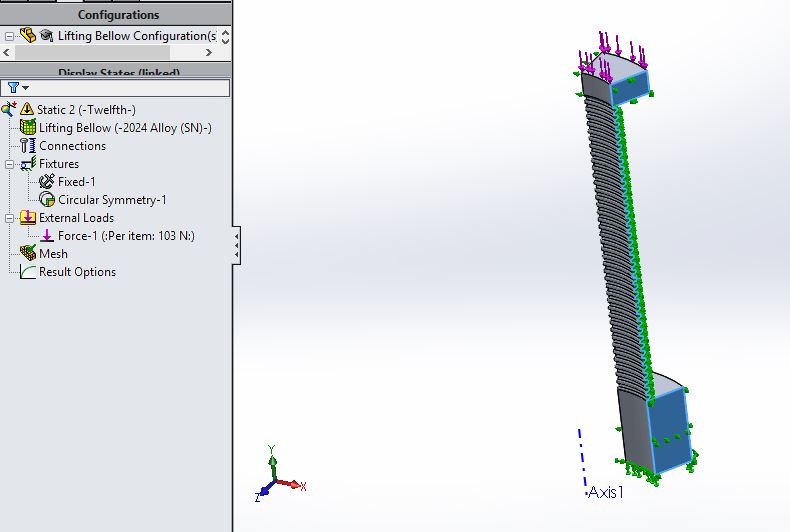This screenshot has height=532, width=790.
Task: Click the bellow model's blue top face
Action: (x=630, y=86)
